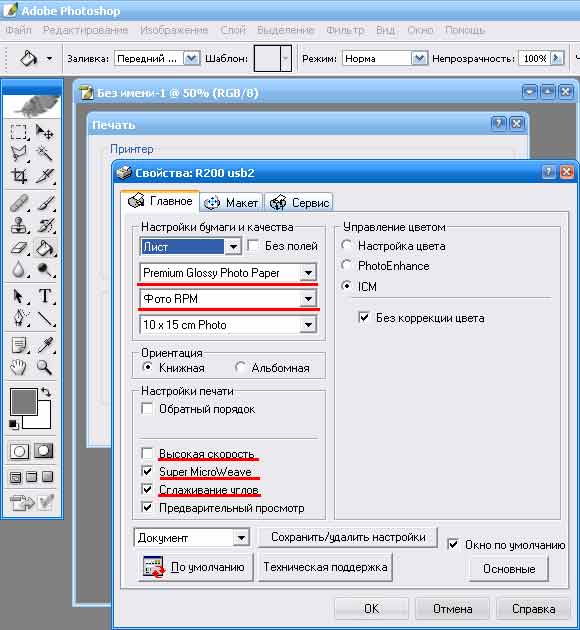The image size is (580, 630).
Task: Choose the Hand tool
Action: 19,367
